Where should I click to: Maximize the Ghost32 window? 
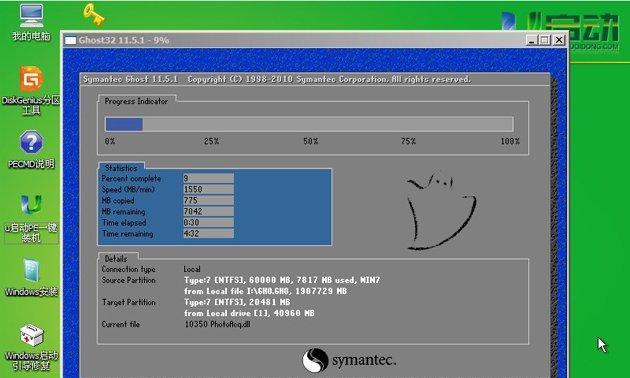[x=544, y=40]
